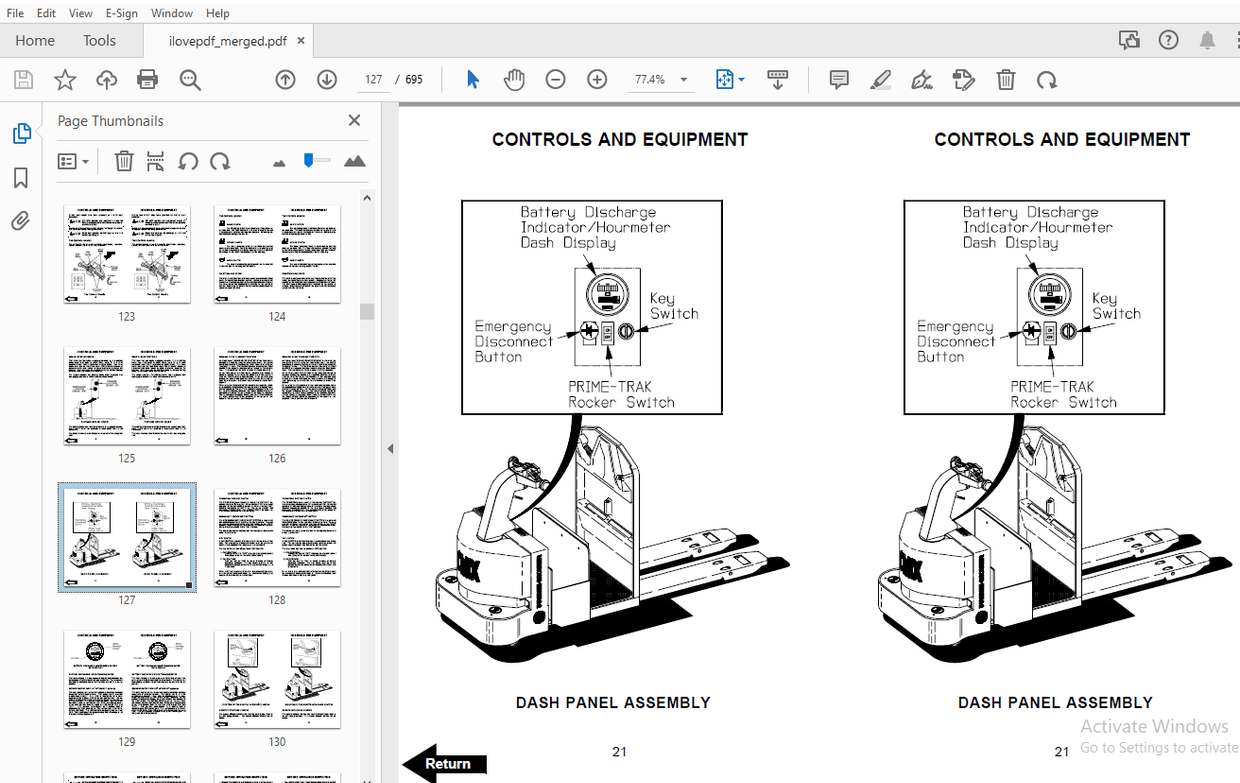The width and height of the screenshot is (1240, 783).
Task: Add this PDF to favorites with the star
Action: 65,79
